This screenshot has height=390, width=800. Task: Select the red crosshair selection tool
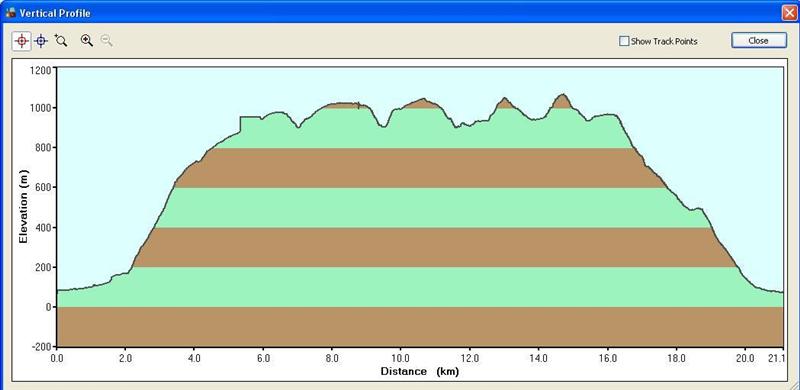(21, 41)
